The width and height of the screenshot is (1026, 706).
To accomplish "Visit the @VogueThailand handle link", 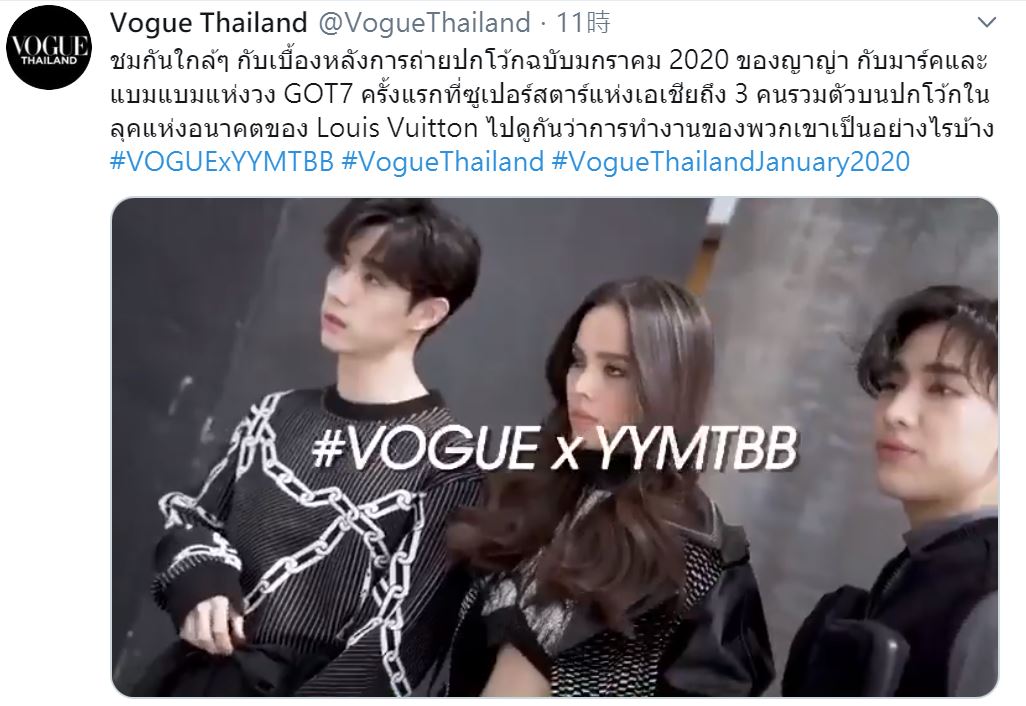I will tap(424, 23).
